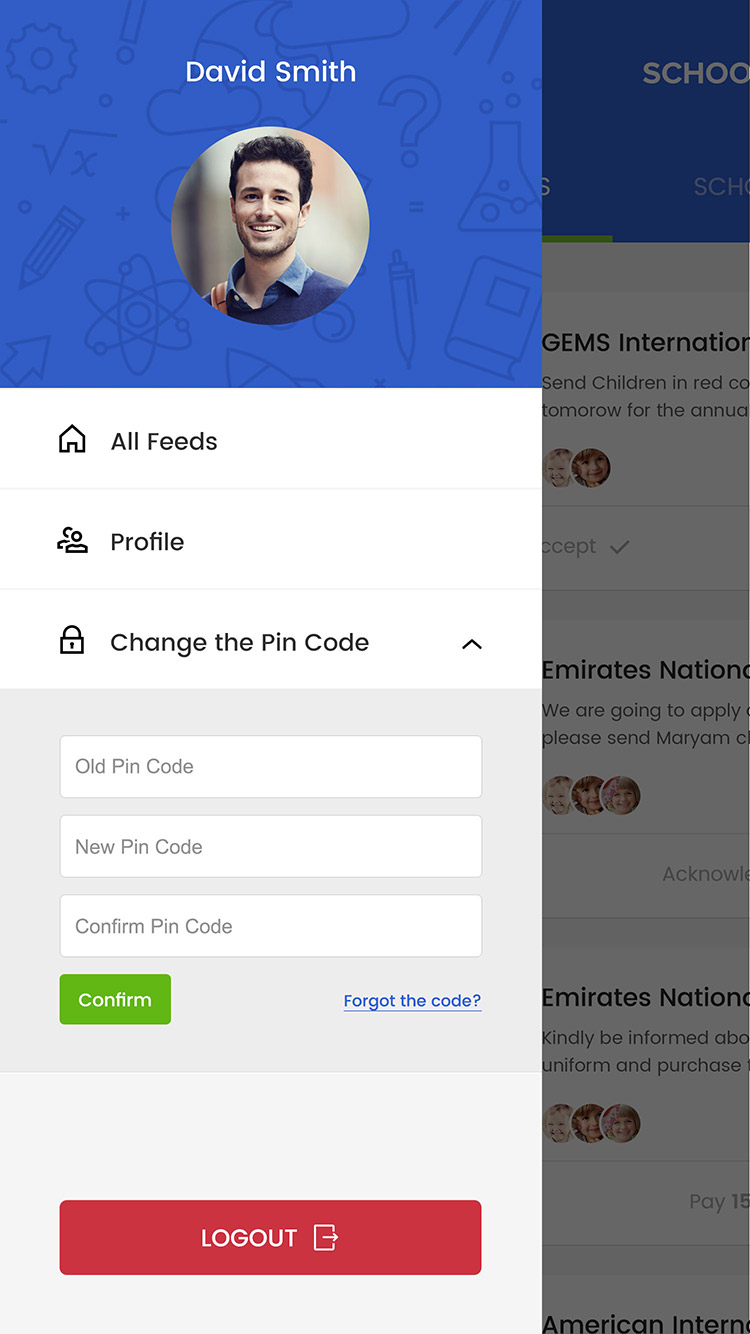Click the exit icon on the Logout button
This screenshot has width=750, height=1334.
(326, 1237)
